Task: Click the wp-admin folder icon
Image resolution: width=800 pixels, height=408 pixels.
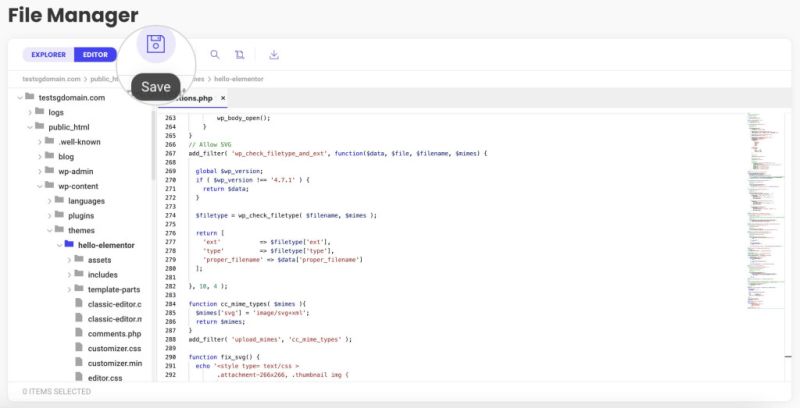Action: [49, 170]
